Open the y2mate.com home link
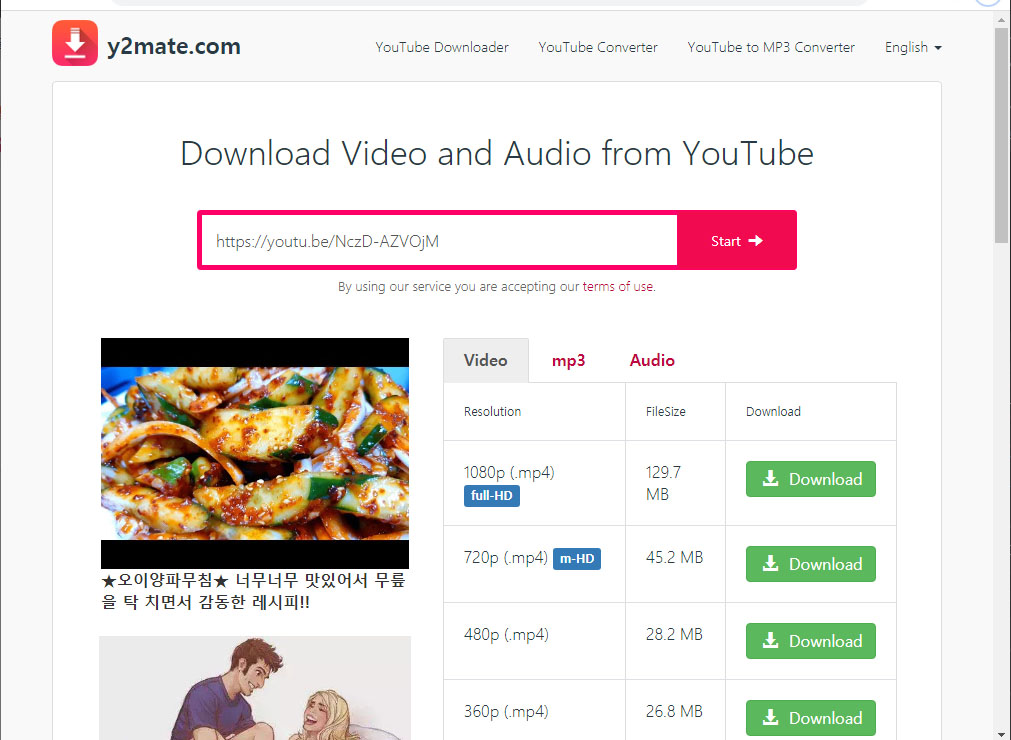This screenshot has height=740, width=1011. [173, 46]
